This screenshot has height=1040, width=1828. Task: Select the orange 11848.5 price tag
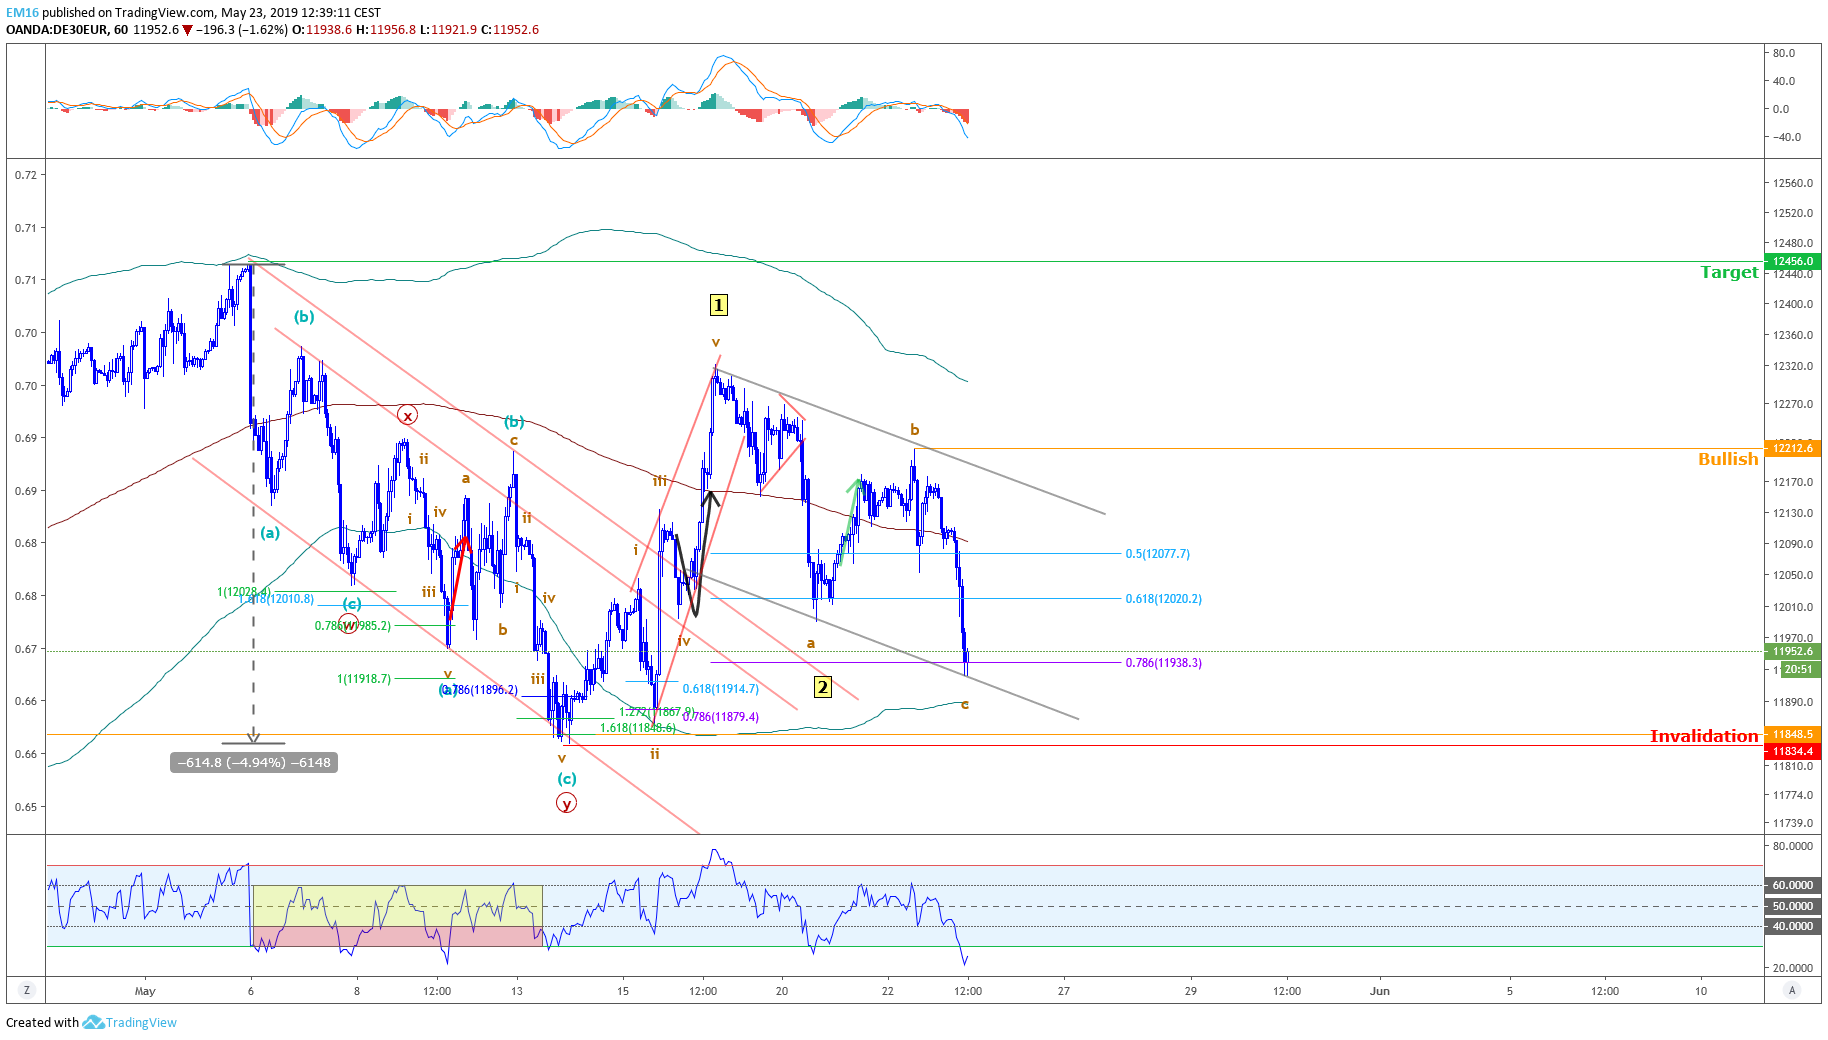pyautogui.click(x=1793, y=734)
